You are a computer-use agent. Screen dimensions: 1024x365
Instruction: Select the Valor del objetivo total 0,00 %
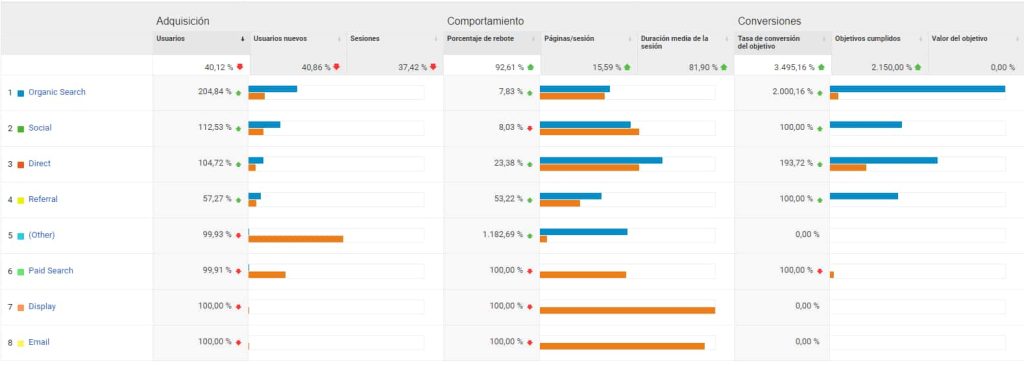click(x=1002, y=67)
